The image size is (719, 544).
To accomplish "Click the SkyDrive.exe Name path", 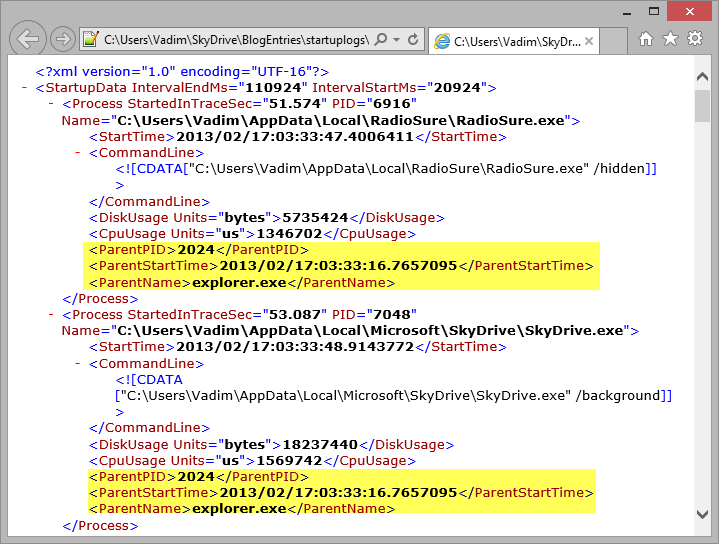I will [371, 331].
